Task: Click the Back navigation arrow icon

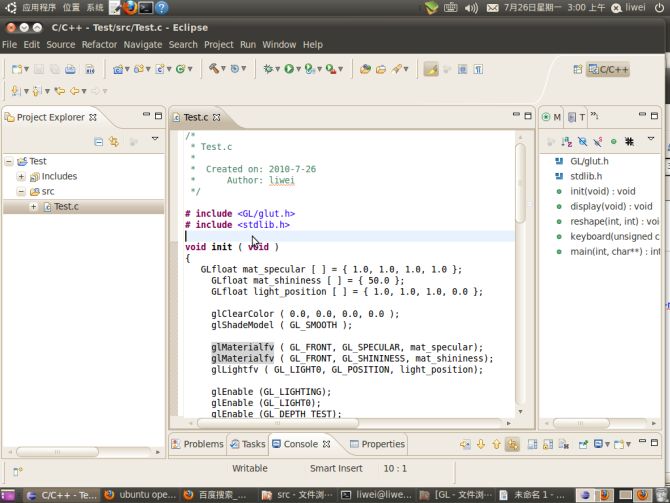Action: [75, 91]
